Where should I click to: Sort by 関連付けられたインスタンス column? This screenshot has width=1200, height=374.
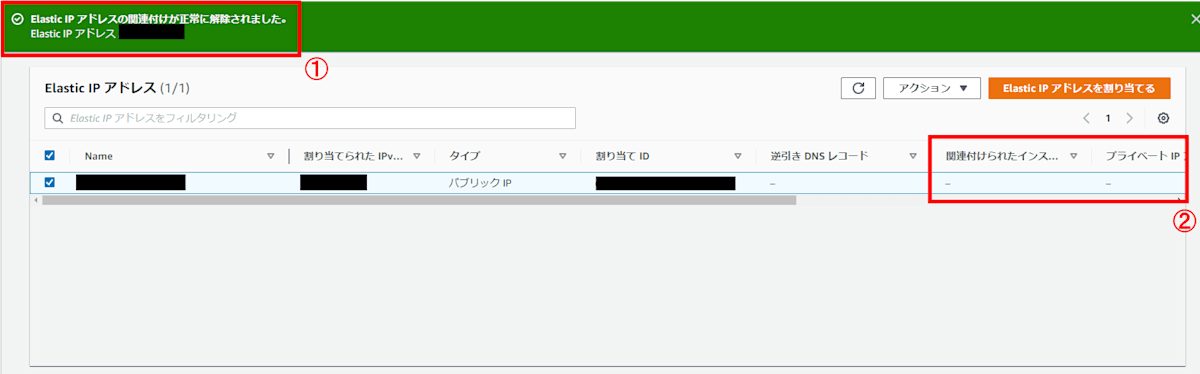tap(1074, 156)
